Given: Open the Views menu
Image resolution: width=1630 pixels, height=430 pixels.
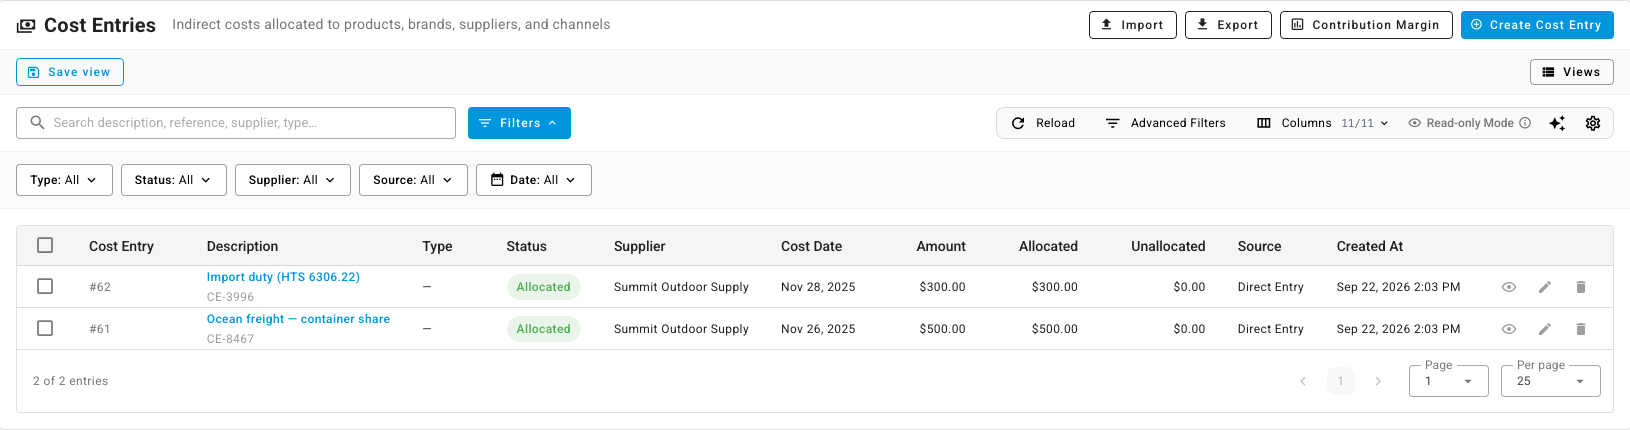Looking at the screenshot, I should 1571,72.
